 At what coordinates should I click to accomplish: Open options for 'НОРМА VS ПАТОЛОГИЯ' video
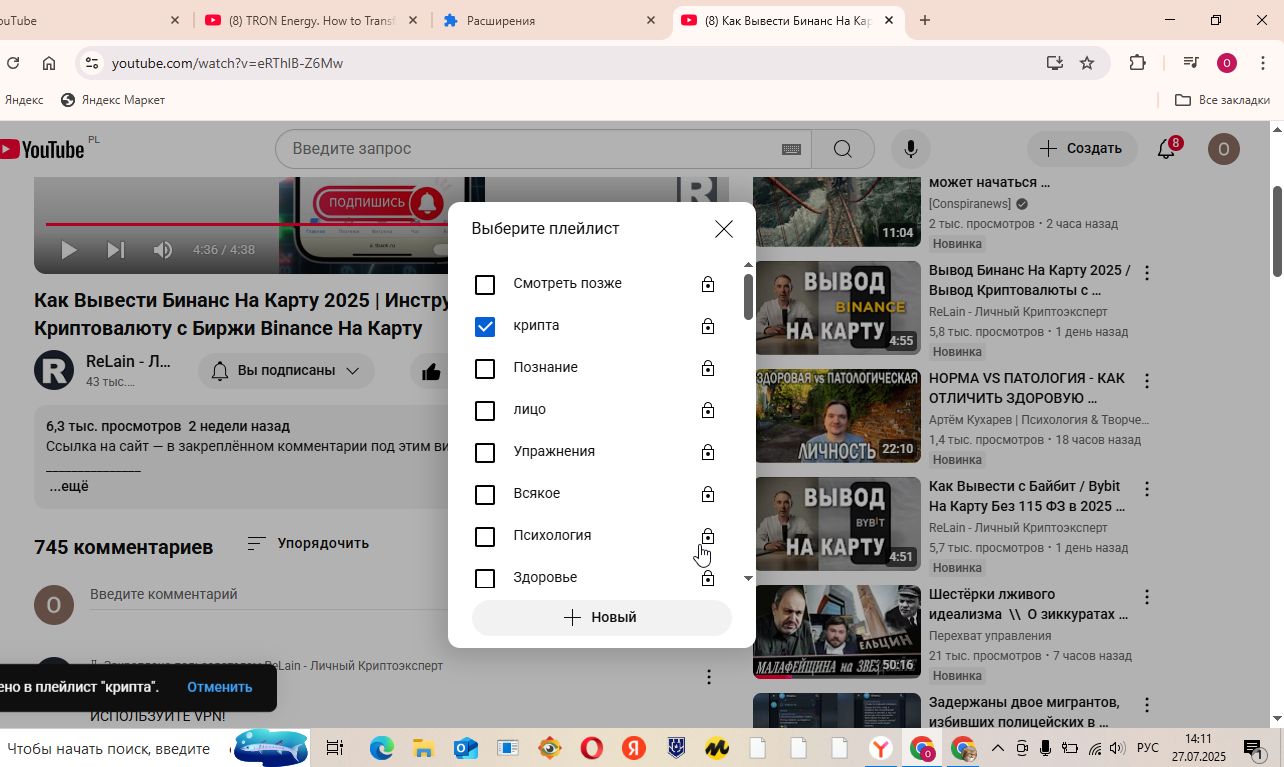point(1147,381)
